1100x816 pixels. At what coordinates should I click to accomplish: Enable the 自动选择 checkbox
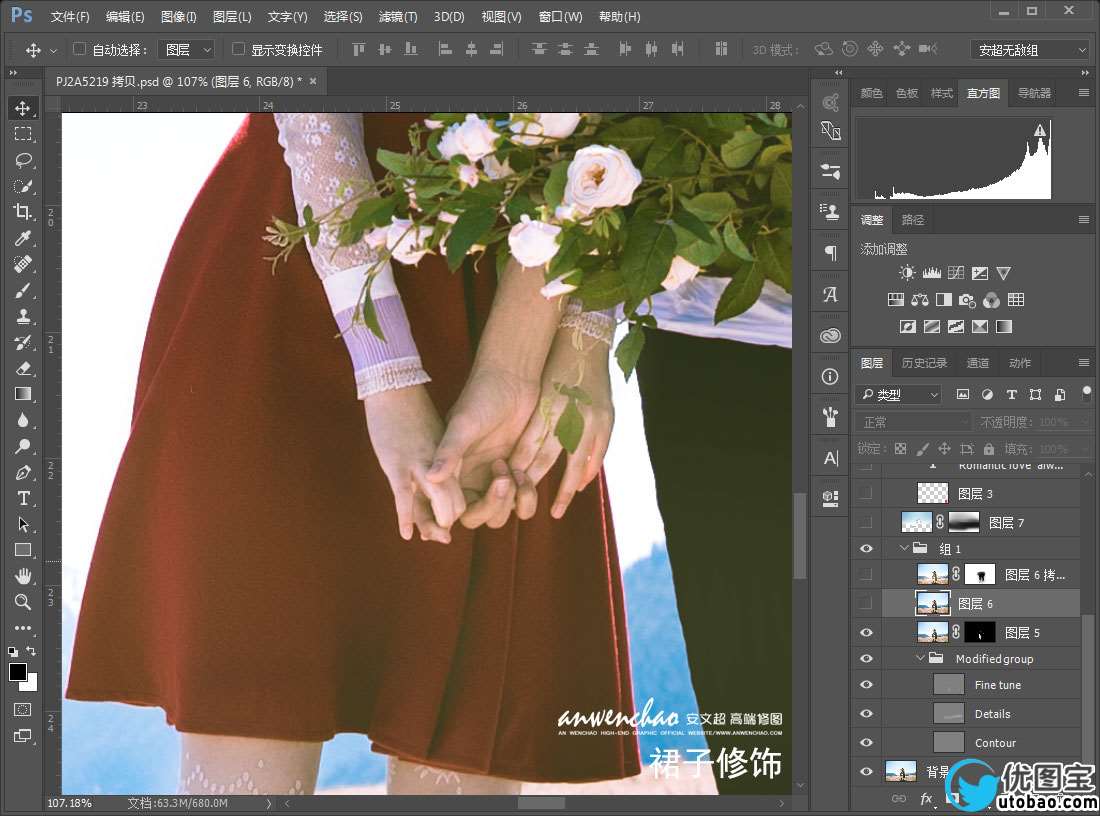coord(80,49)
